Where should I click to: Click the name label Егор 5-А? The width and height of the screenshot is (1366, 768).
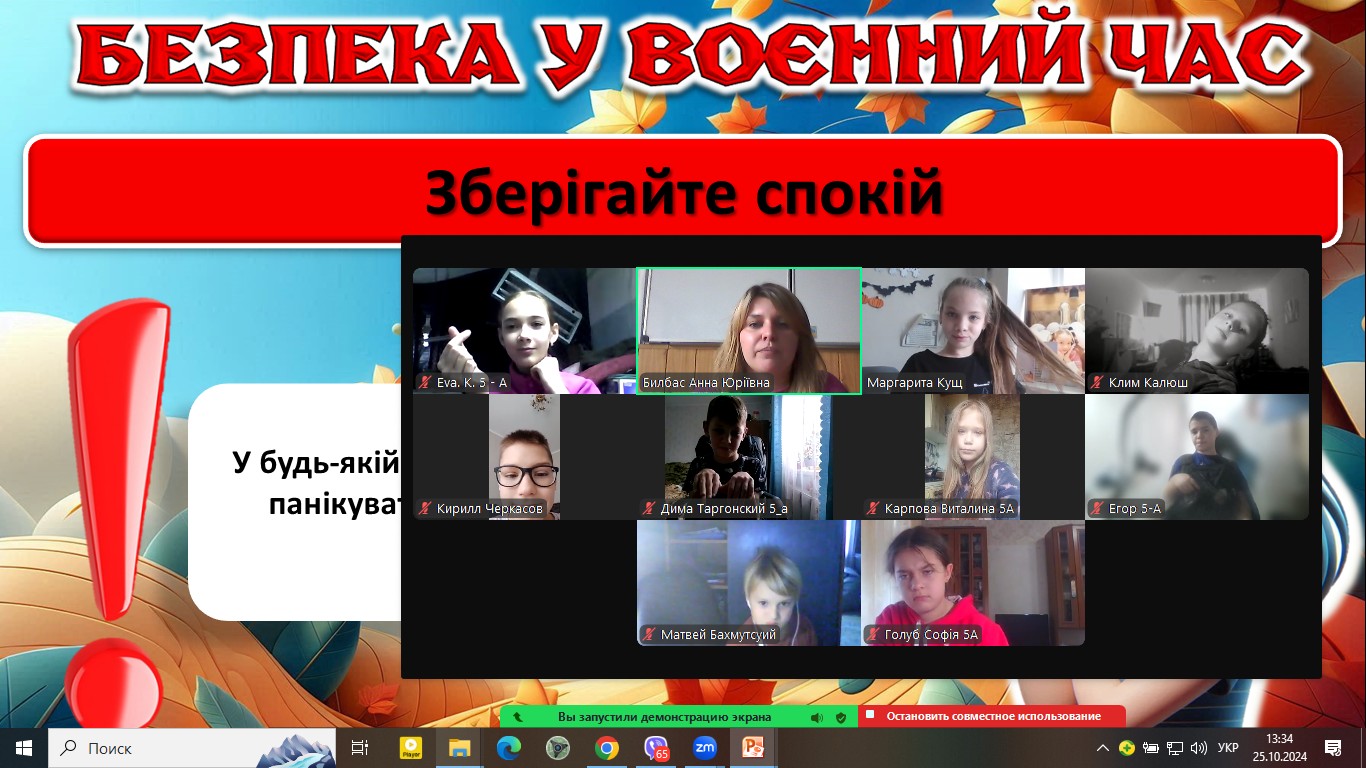pos(1135,509)
